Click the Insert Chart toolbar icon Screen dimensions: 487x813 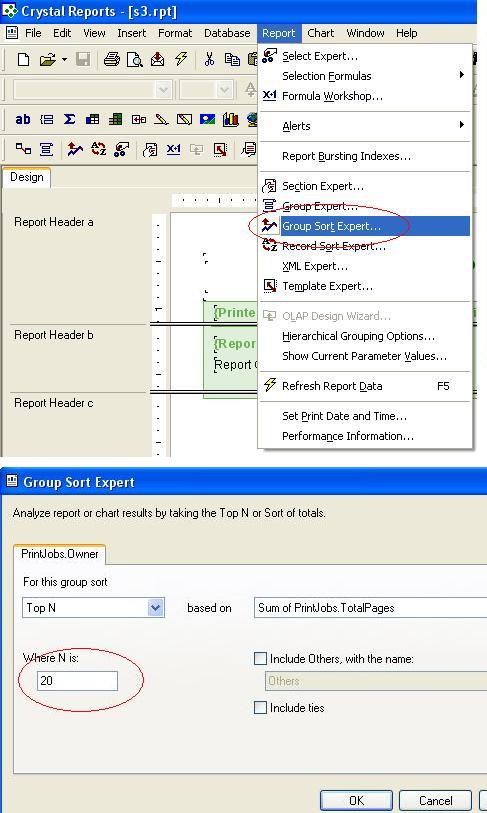tap(230, 120)
